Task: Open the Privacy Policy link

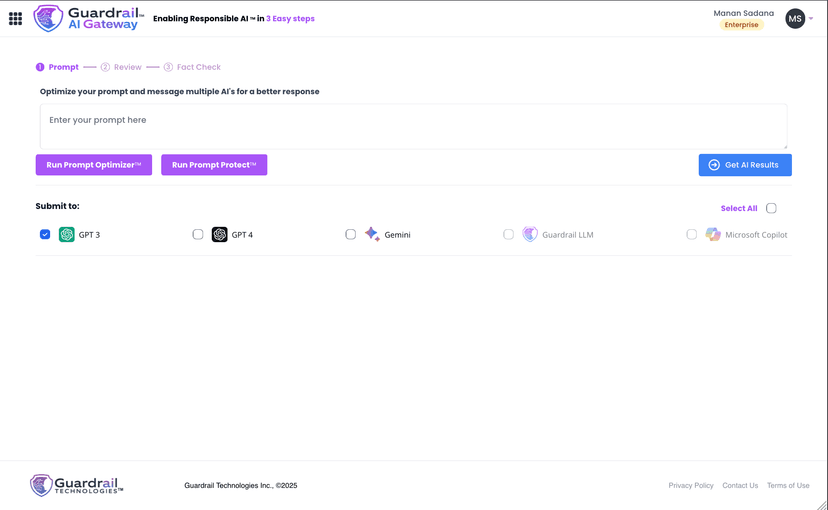Action: tap(691, 485)
